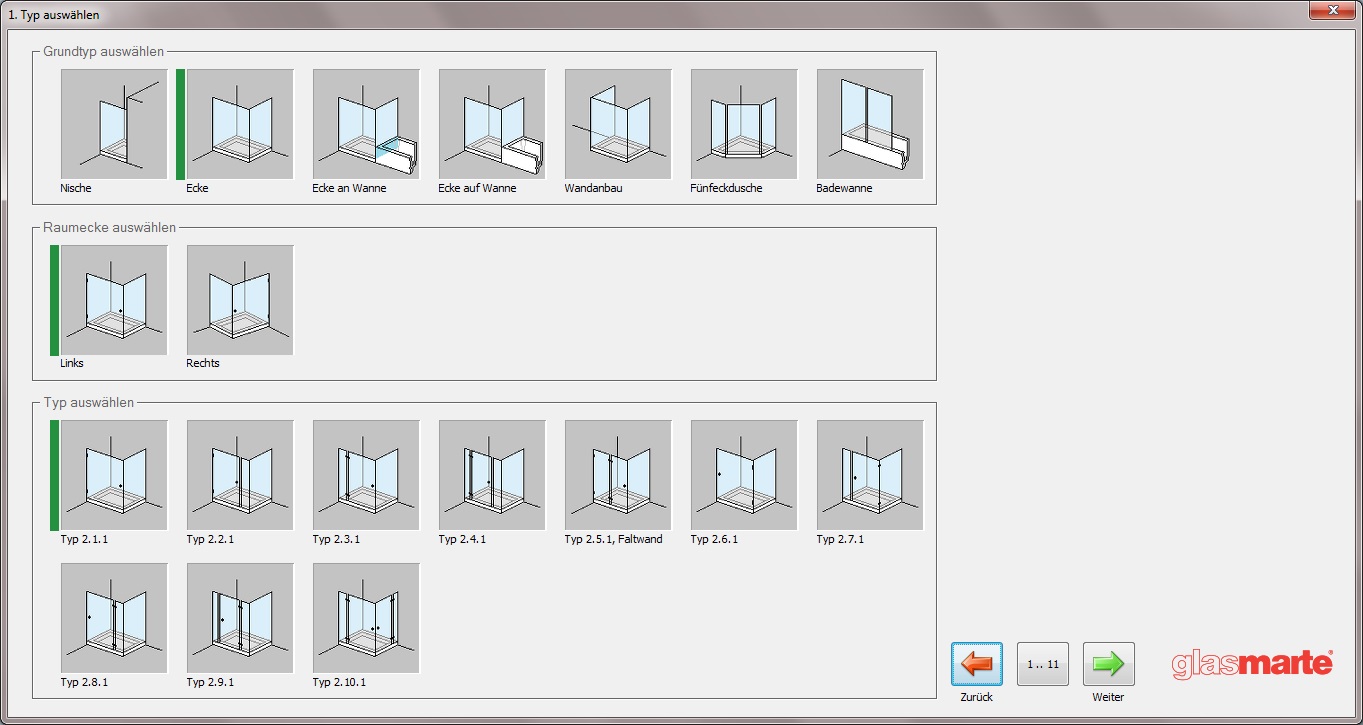Pick the Ecke auf Wanne option
Screen dimensions: 1363x725
(x=492, y=124)
